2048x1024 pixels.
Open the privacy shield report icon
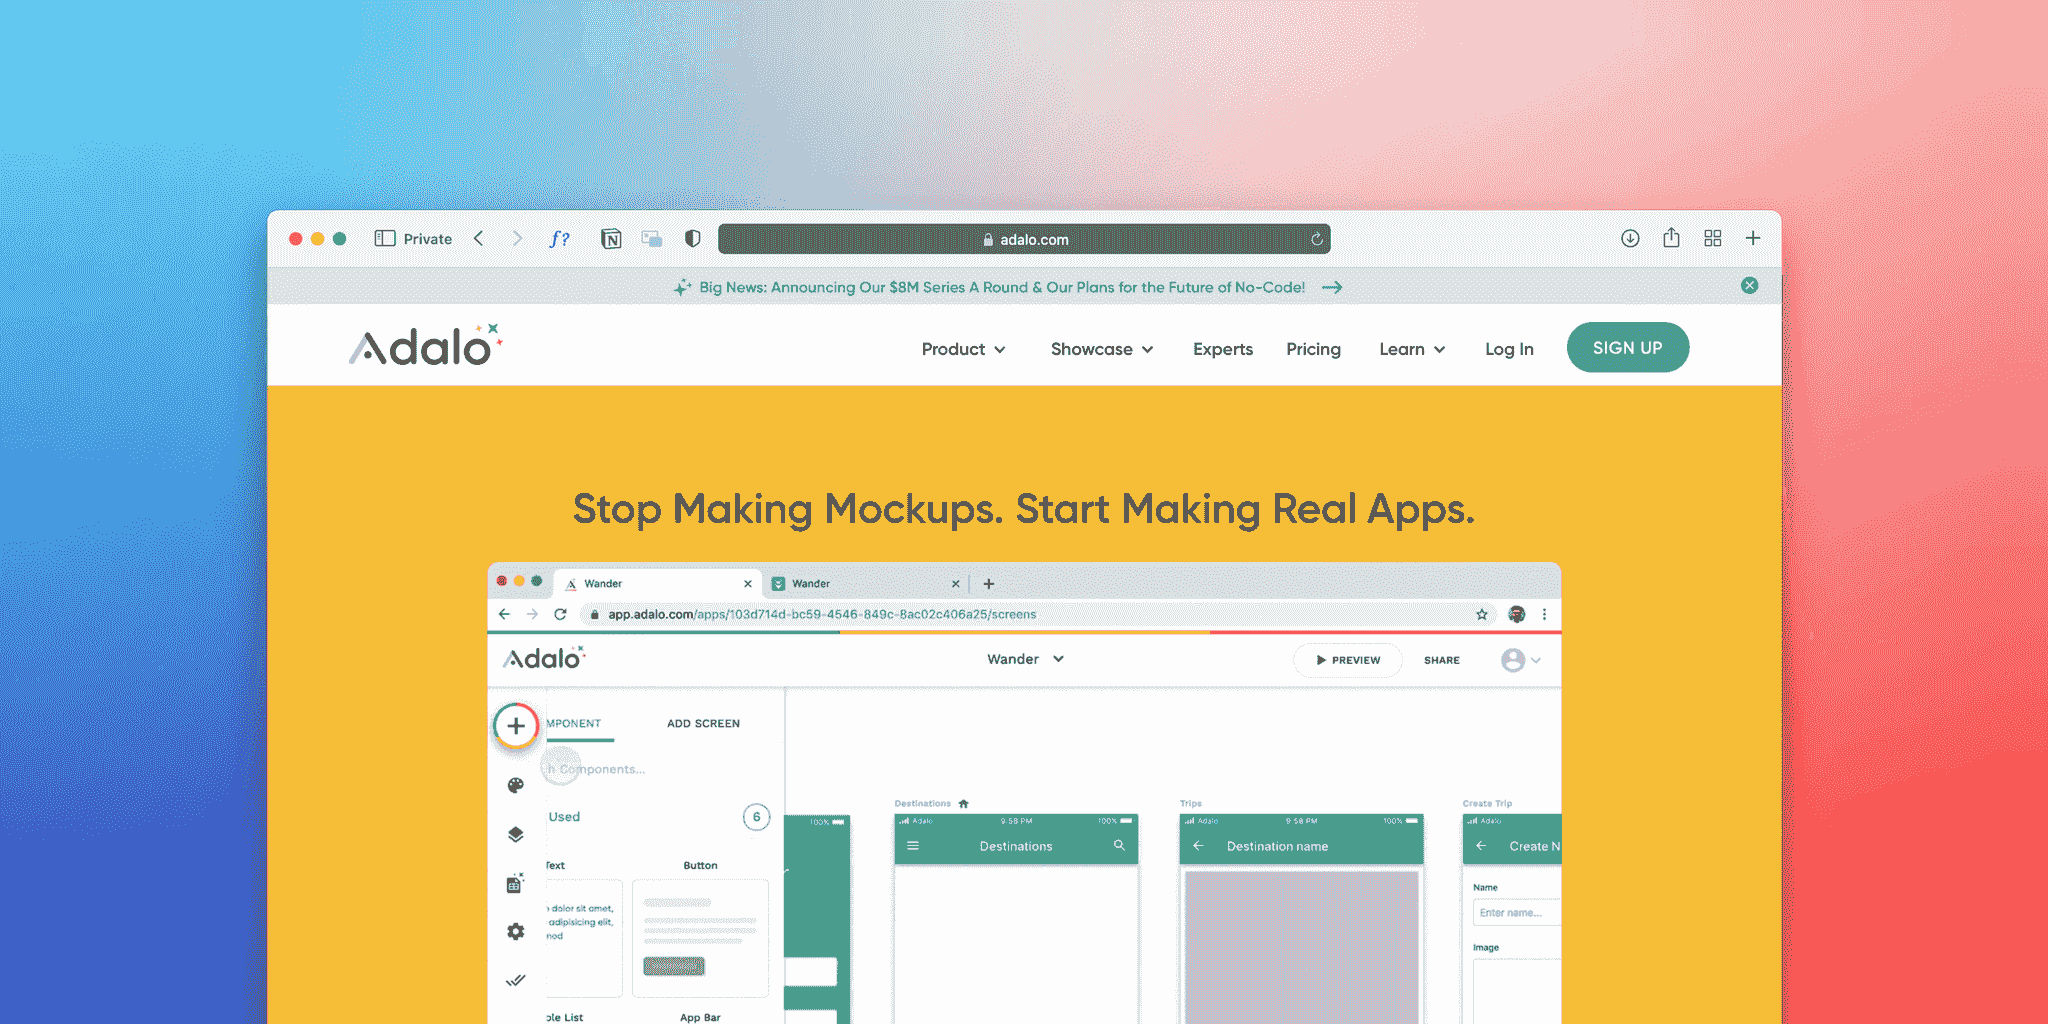692,238
